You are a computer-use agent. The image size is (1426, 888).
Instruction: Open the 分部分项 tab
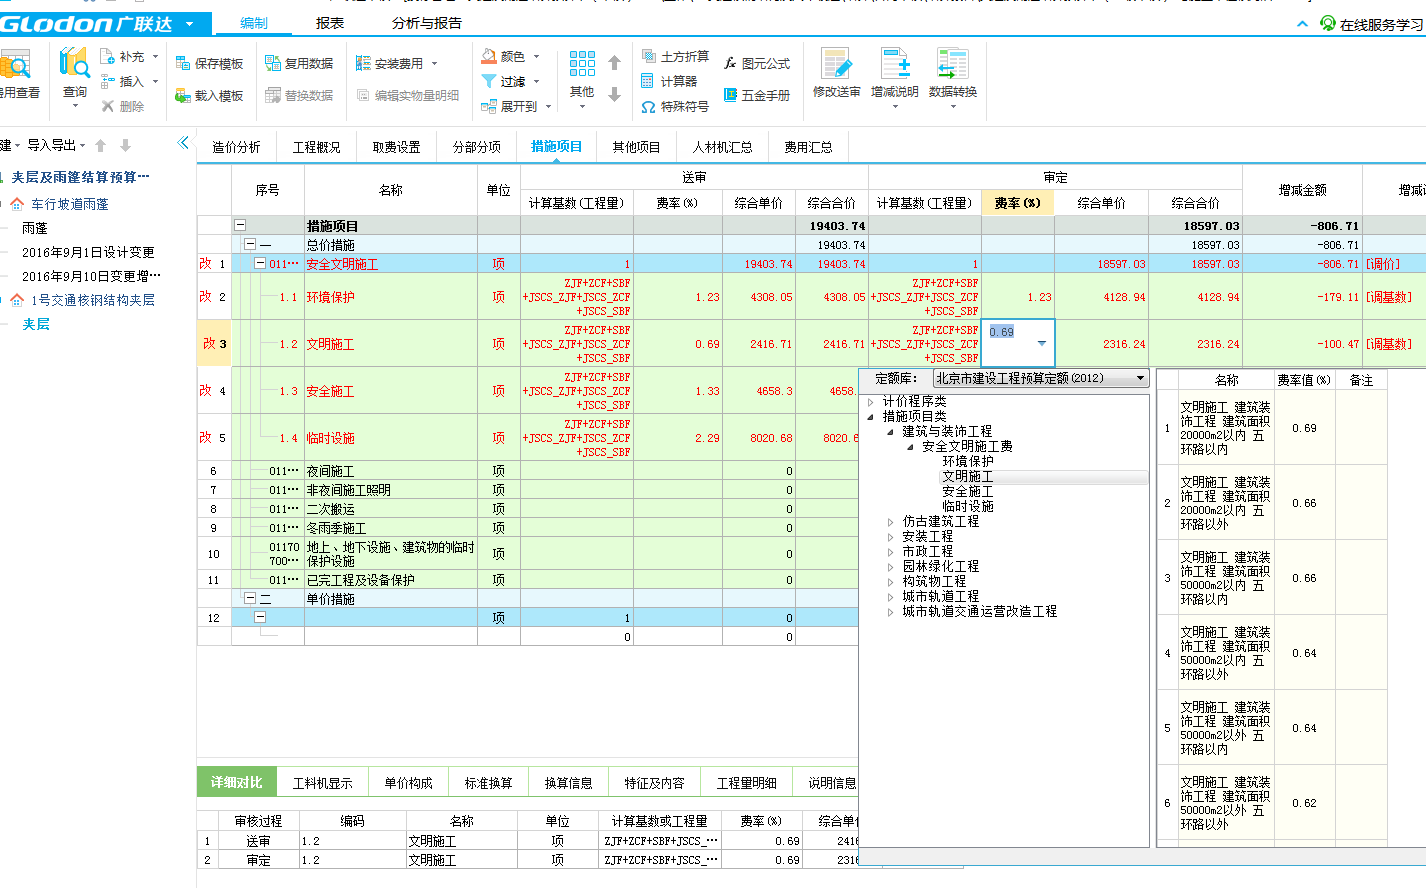pyautogui.click(x=477, y=147)
